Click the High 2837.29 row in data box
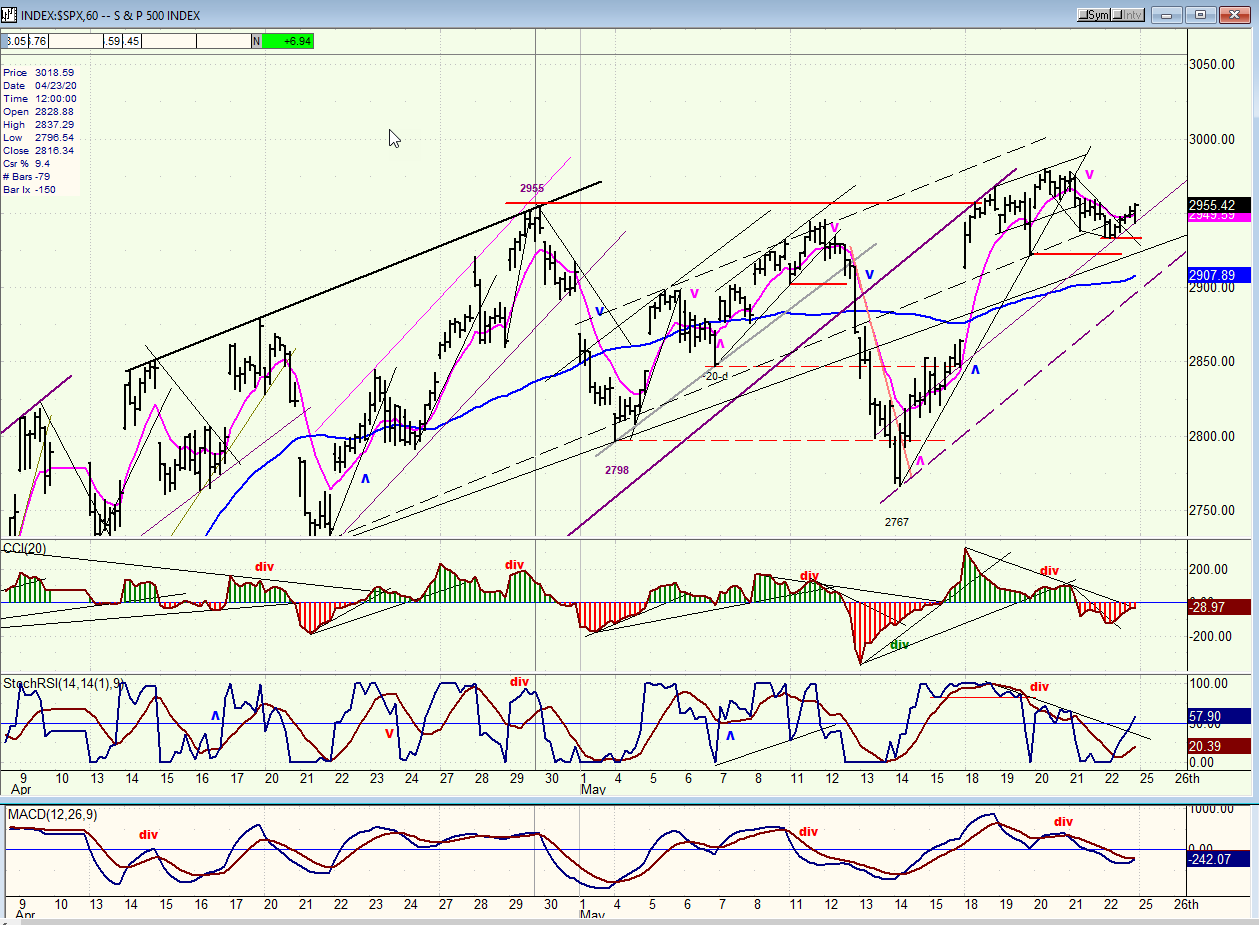The height and width of the screenshot is (925, 1259). pos(38,125)
